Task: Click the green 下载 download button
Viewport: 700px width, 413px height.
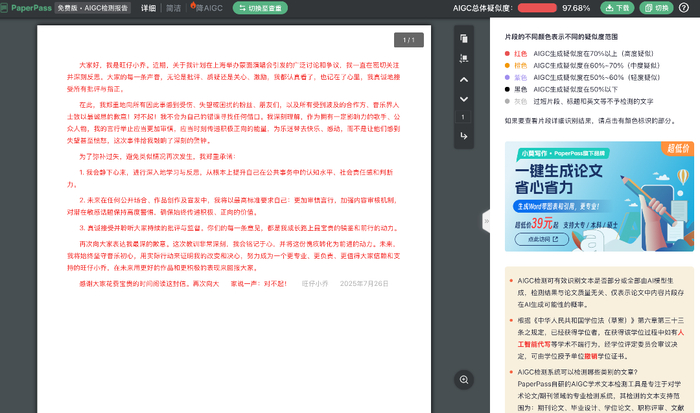Action: [617, 8]
